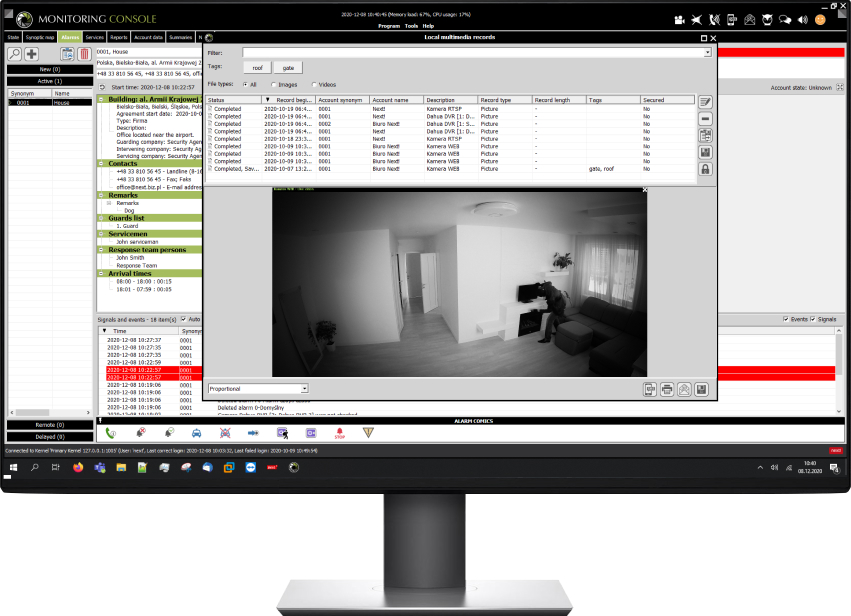
Task: Click the green phone call icon in the alarm toolbar
Action: 111,433
